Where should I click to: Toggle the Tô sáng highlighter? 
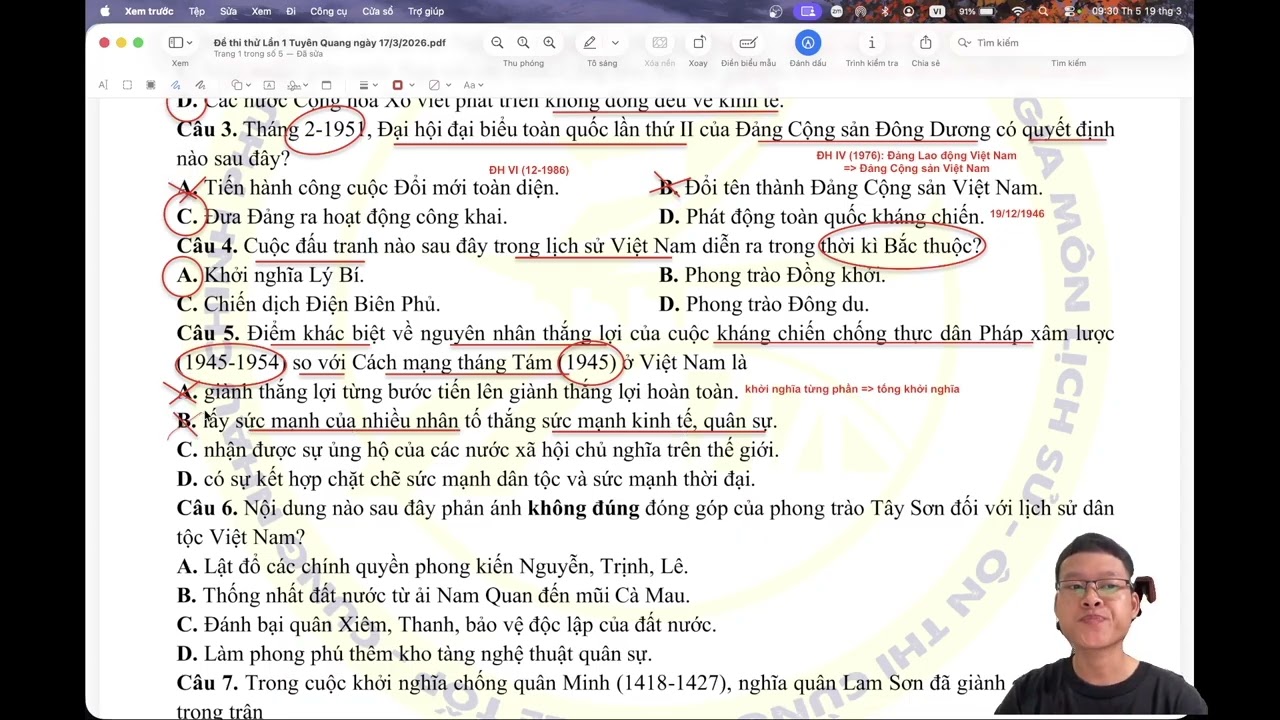[590, 43]
